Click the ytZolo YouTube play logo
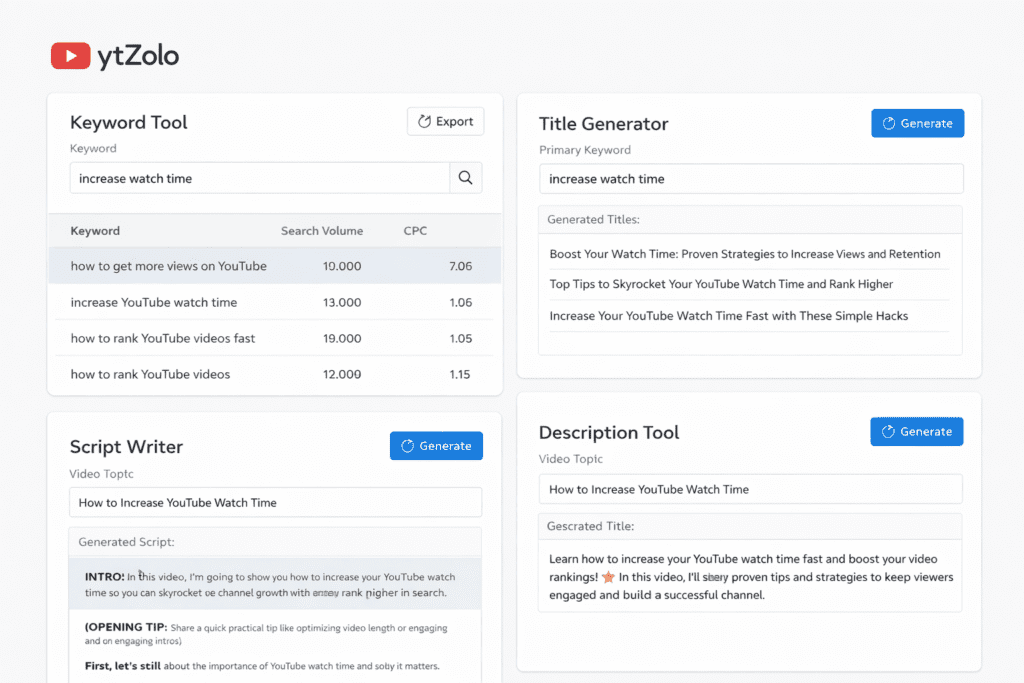 click(x=70, y=56)
